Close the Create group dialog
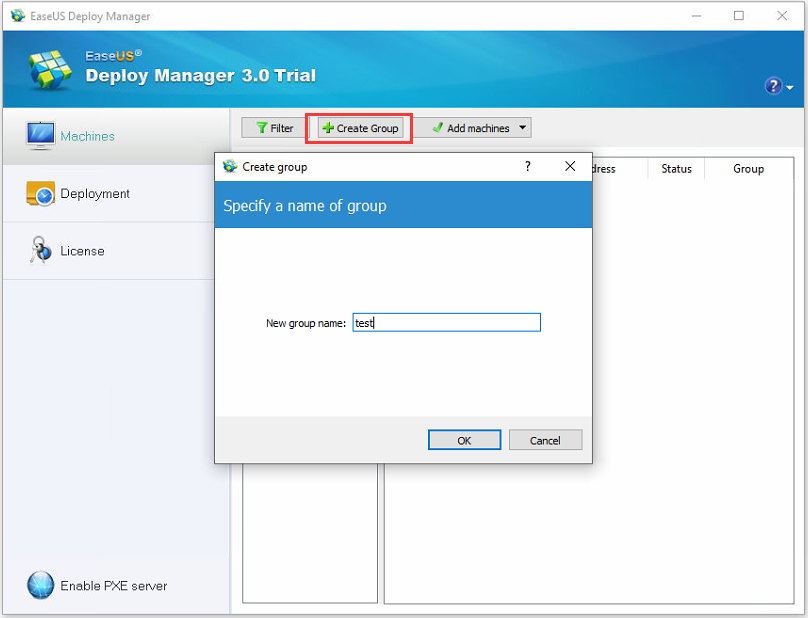This screenshot has width=808, height=618. 570,166
